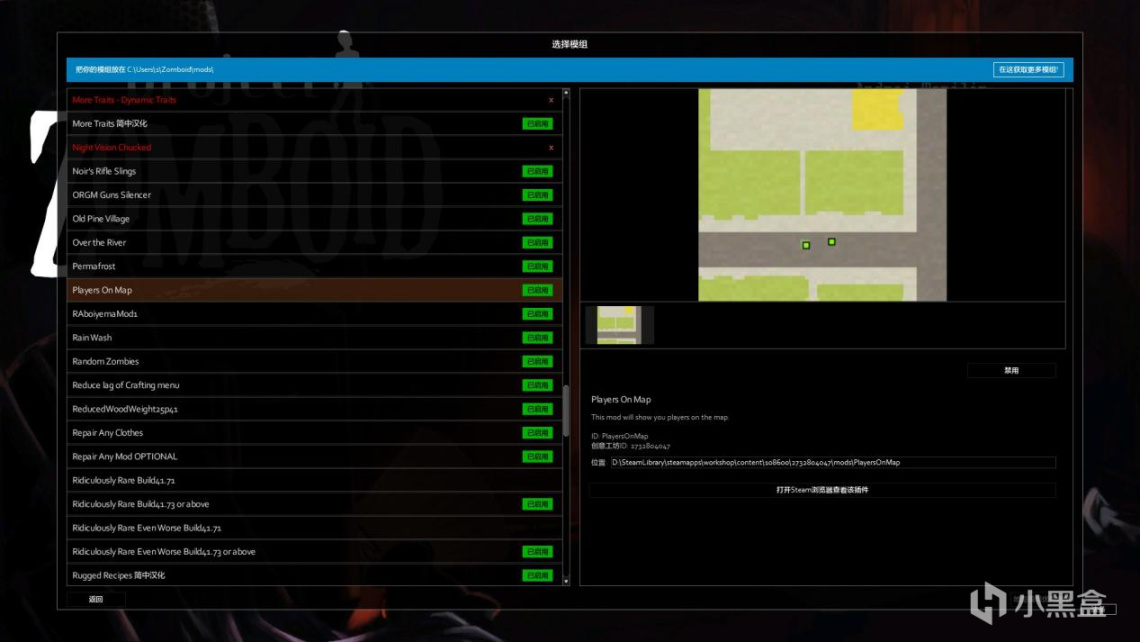Select RAboiyemaMod1 in the list
The width and height of the screenshot is (1140, 642).
point(314,314)
